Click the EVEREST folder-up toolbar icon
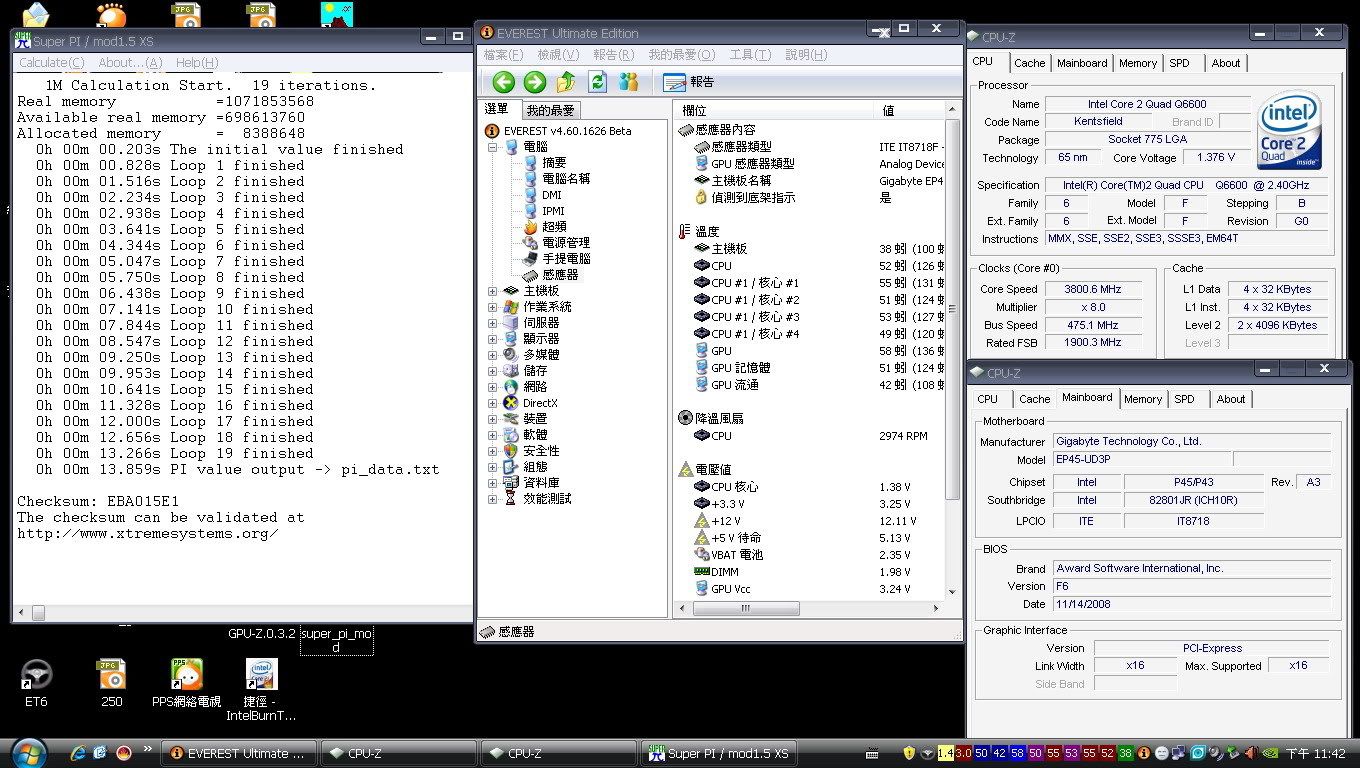Image resolution: width=1360 pixels, height=768 pixels. (x=566, y=82)
